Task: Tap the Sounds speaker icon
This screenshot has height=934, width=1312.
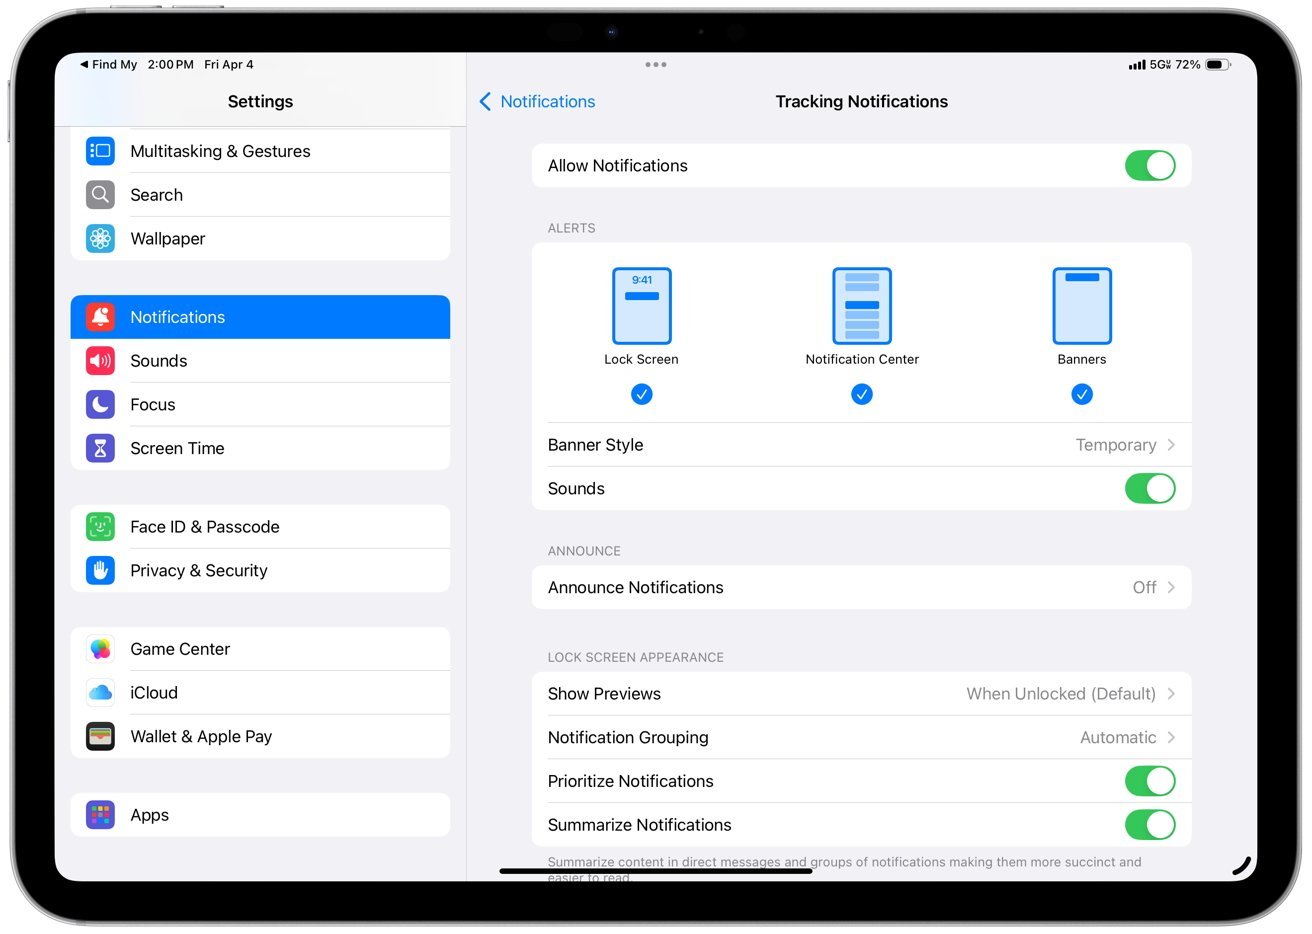Action: coord(100,361)
